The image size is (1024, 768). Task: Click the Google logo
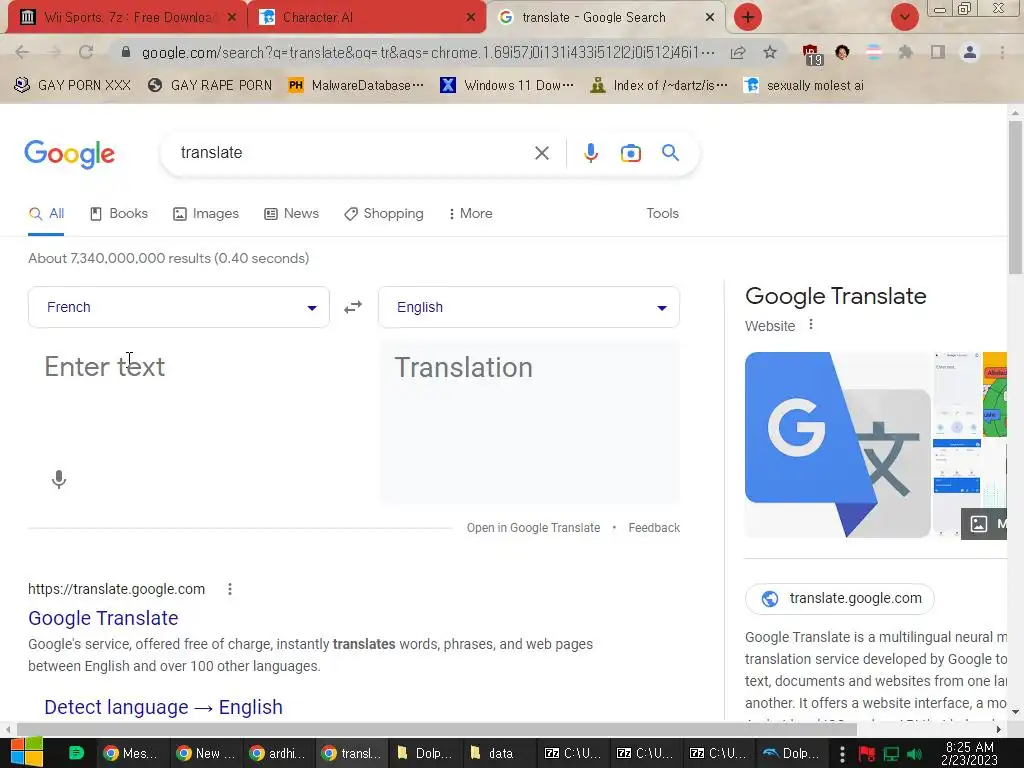(69, 154)
